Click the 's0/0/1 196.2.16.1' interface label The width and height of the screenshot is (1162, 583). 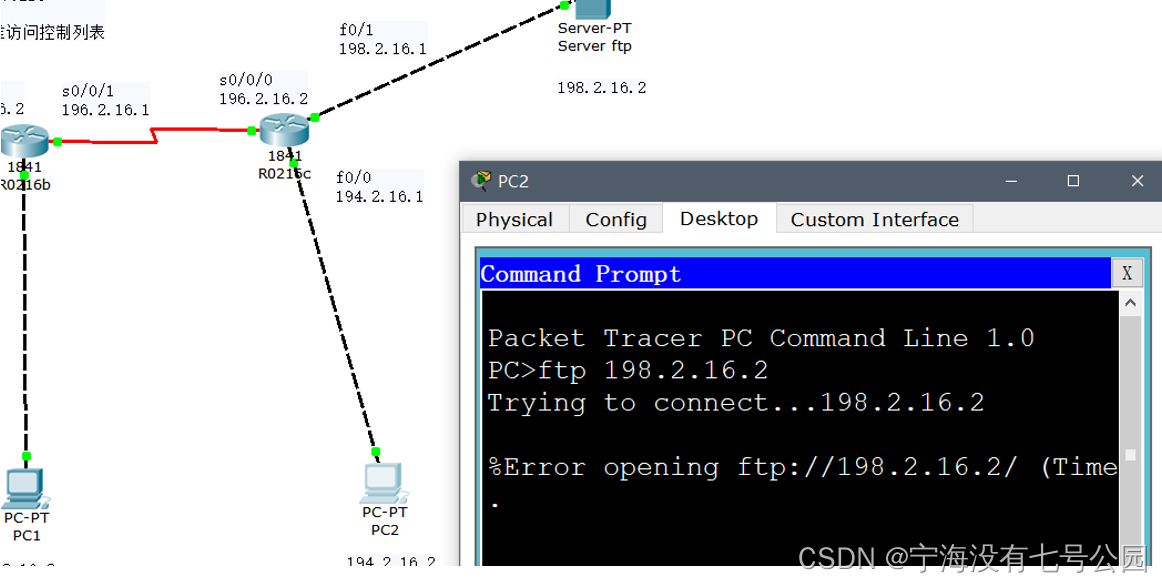pyautogui.click(x=105, y=101)
